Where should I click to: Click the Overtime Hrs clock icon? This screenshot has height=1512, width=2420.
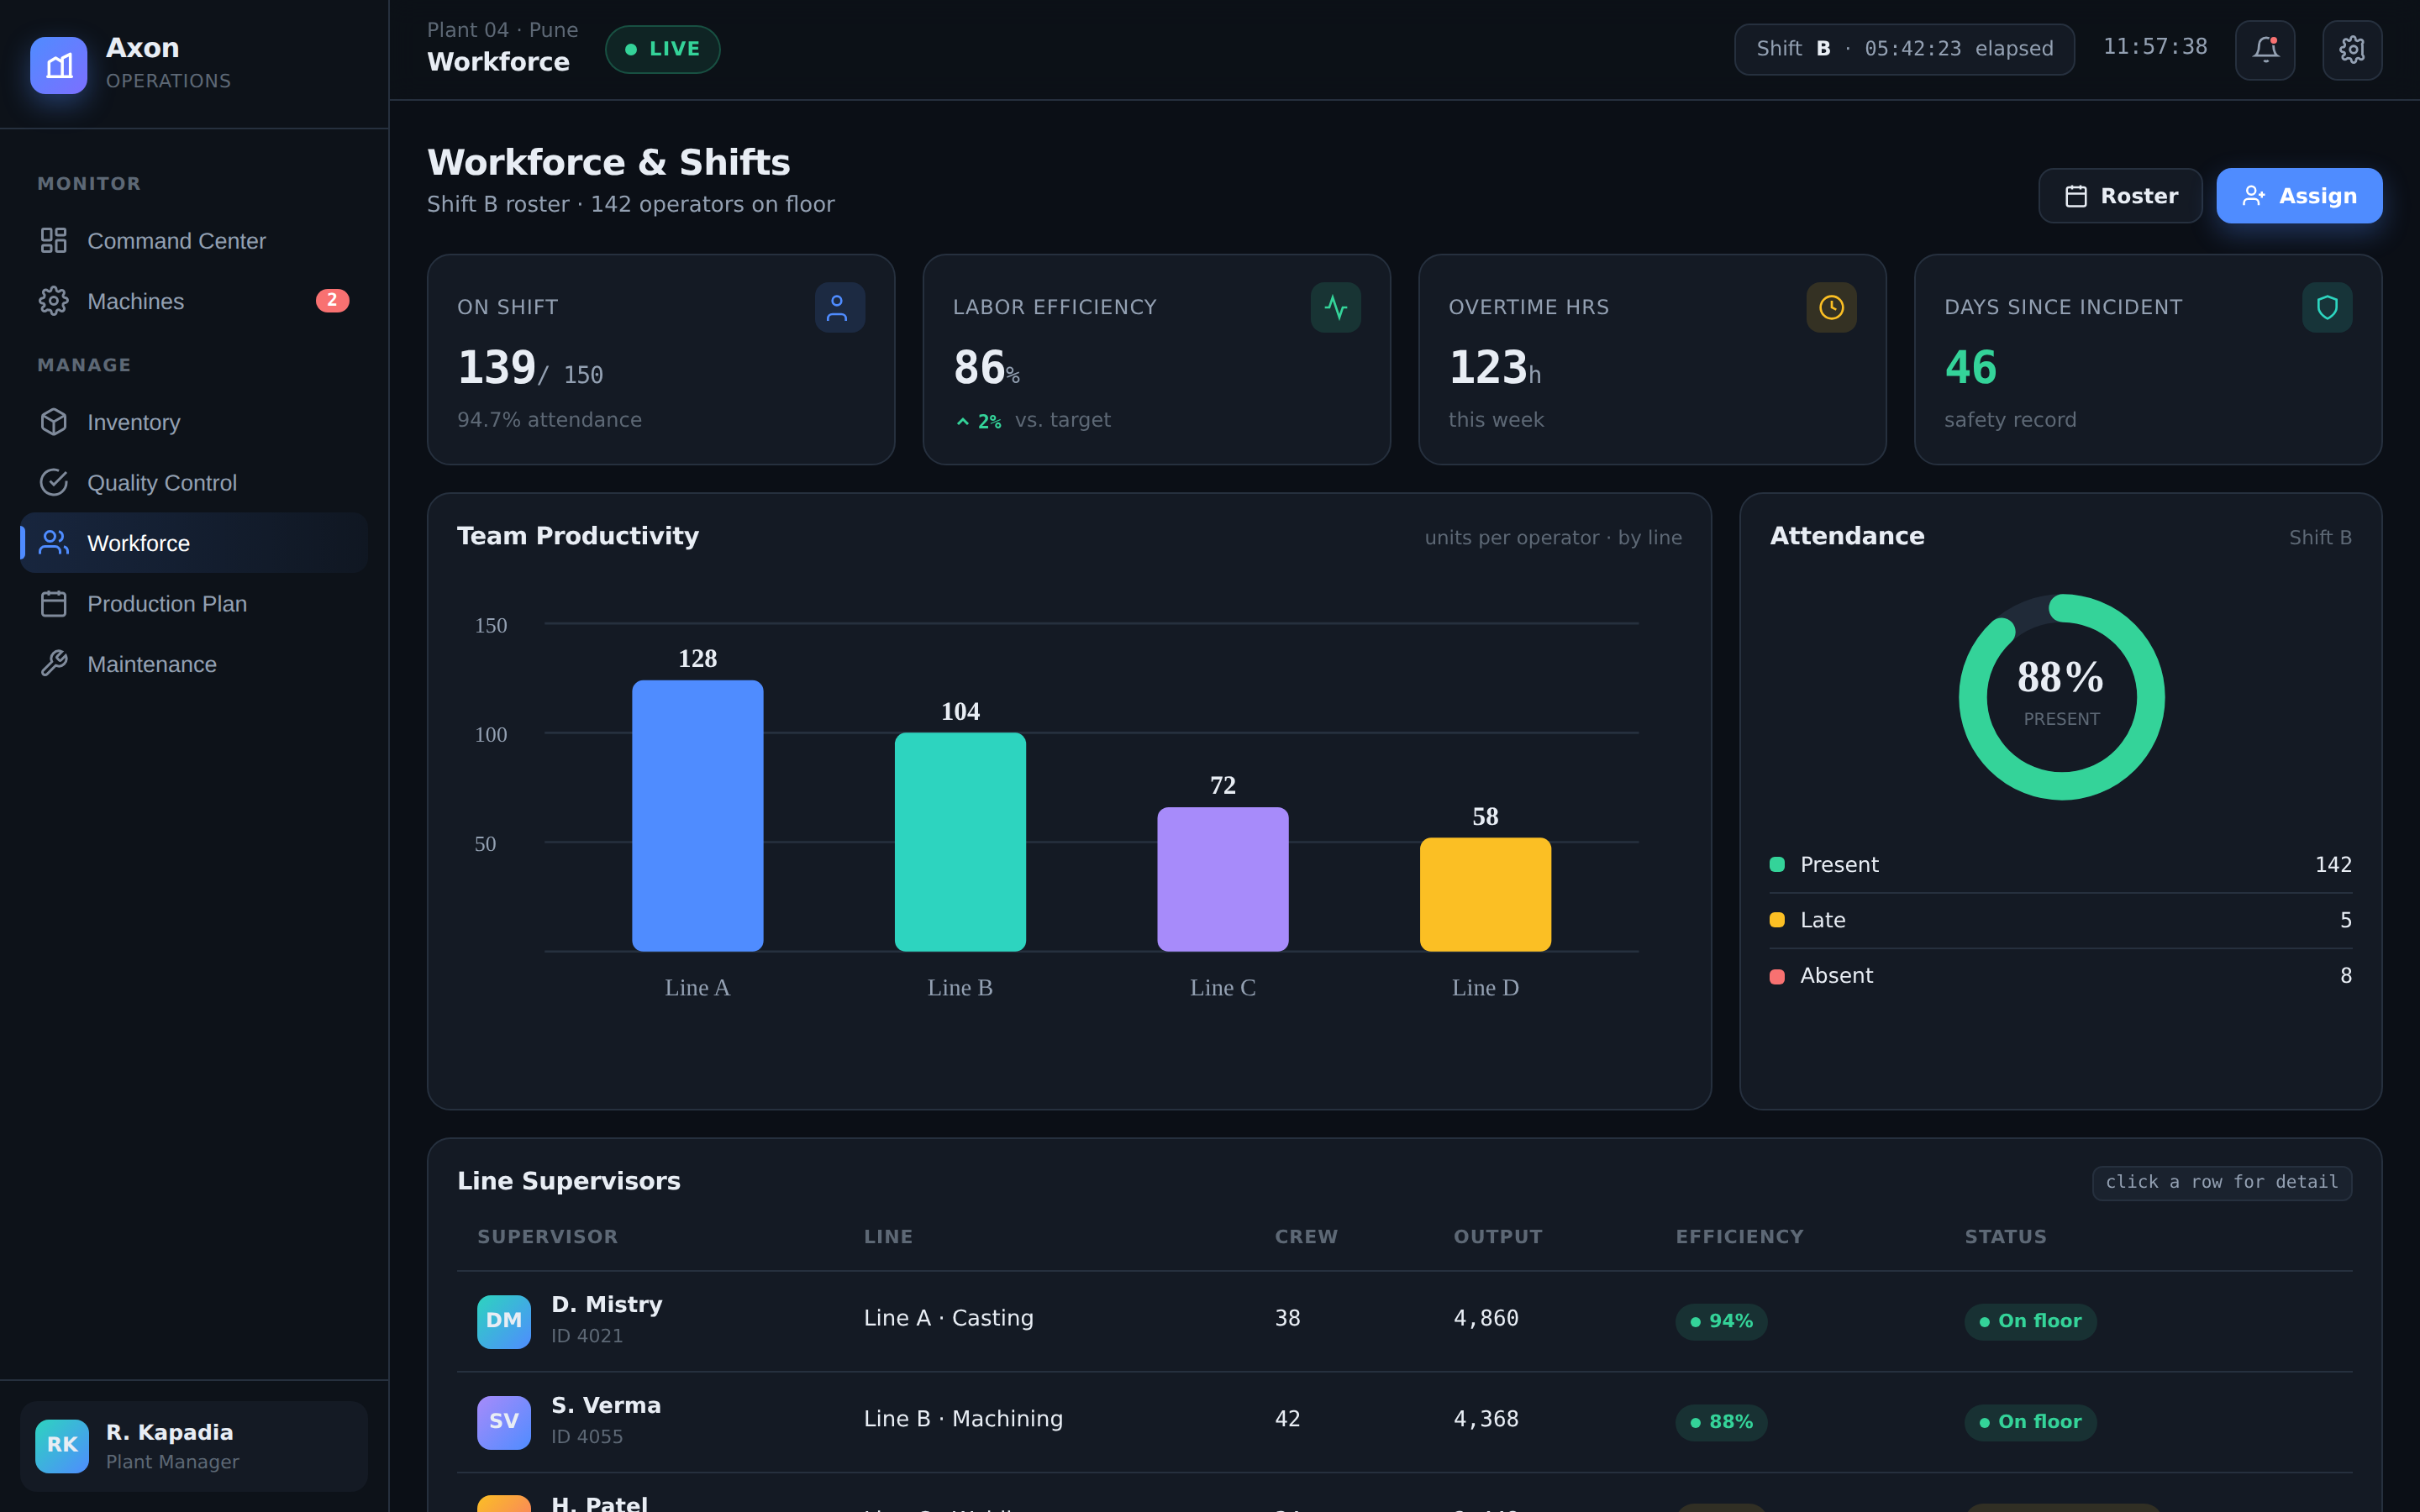coord(1831,307)
